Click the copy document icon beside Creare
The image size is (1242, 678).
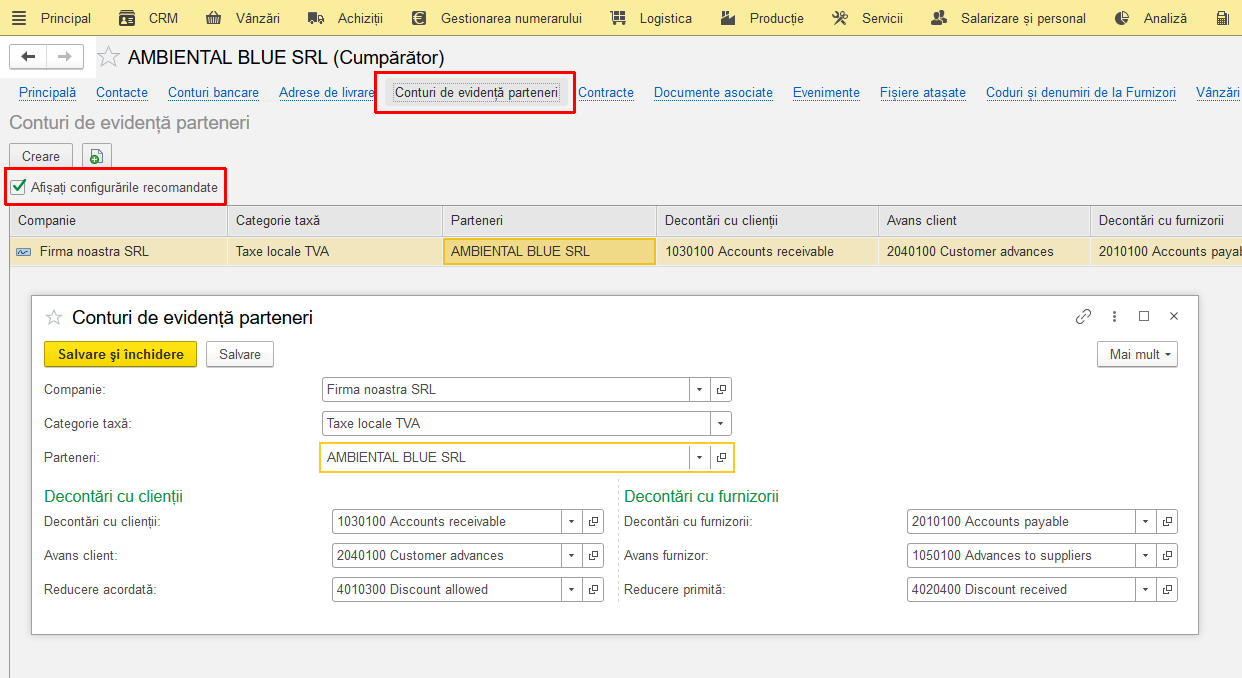tap(96, 156)
